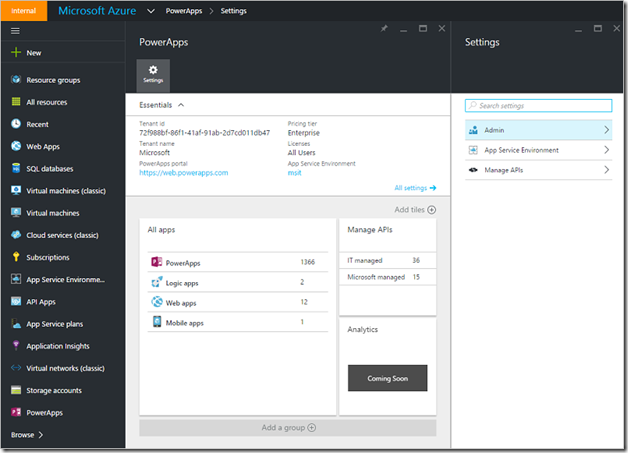Click the Settings gear toolbar button
Image resolution: width=628 pixels, height=453 pixels.
(153, 75)
